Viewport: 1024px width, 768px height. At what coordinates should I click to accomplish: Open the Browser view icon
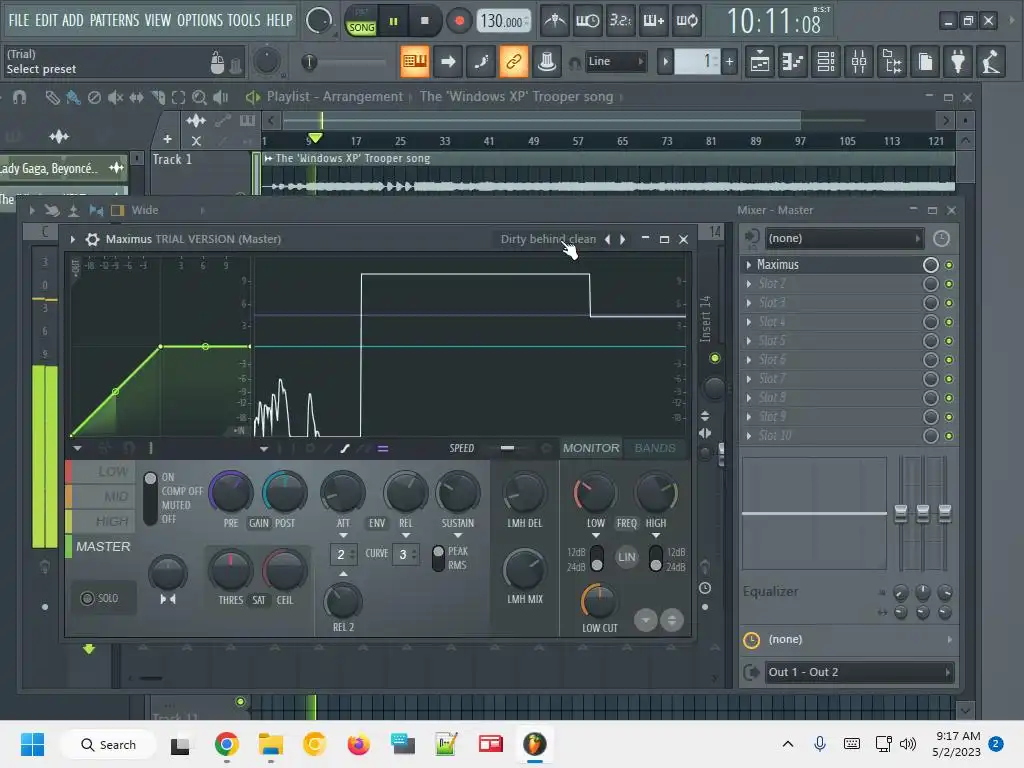pyautogui.click(x=892, y=62)
